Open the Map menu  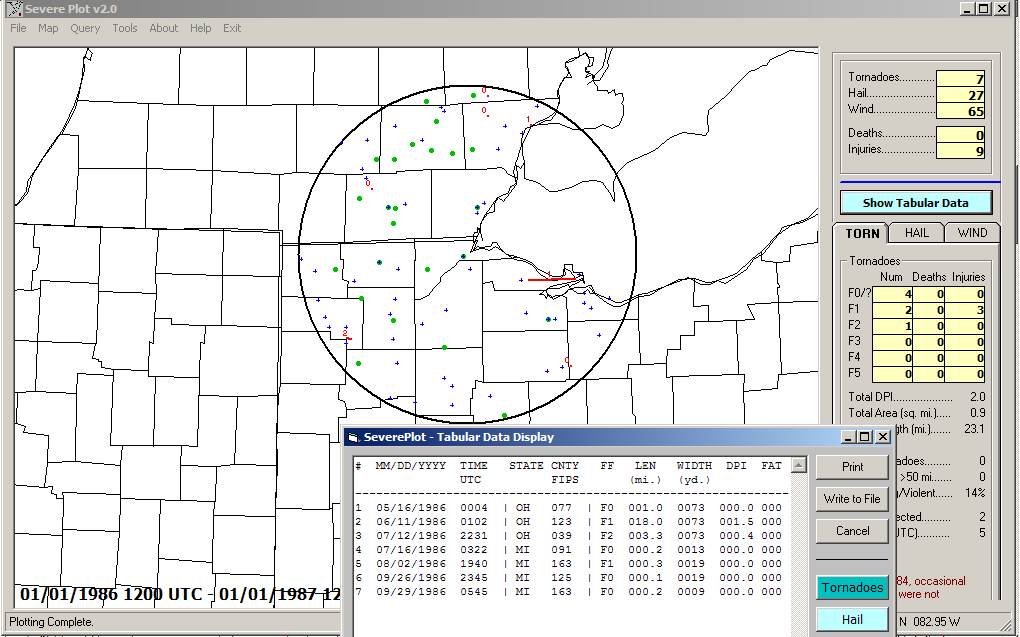coord(48,28)
